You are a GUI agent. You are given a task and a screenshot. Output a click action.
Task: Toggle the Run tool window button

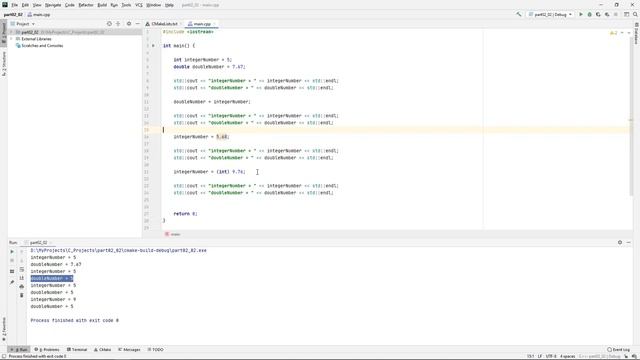pyautogui.click(x=19, y=350)
